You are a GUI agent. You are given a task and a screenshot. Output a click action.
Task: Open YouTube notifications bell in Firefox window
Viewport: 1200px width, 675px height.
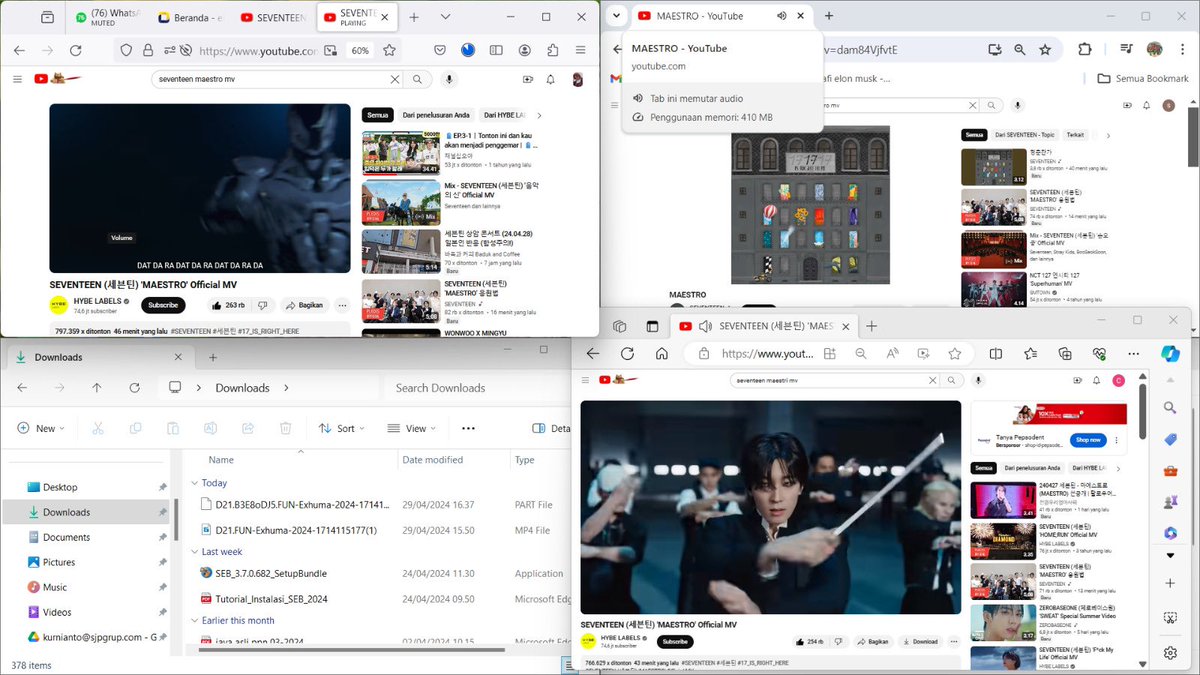(551, 79)
